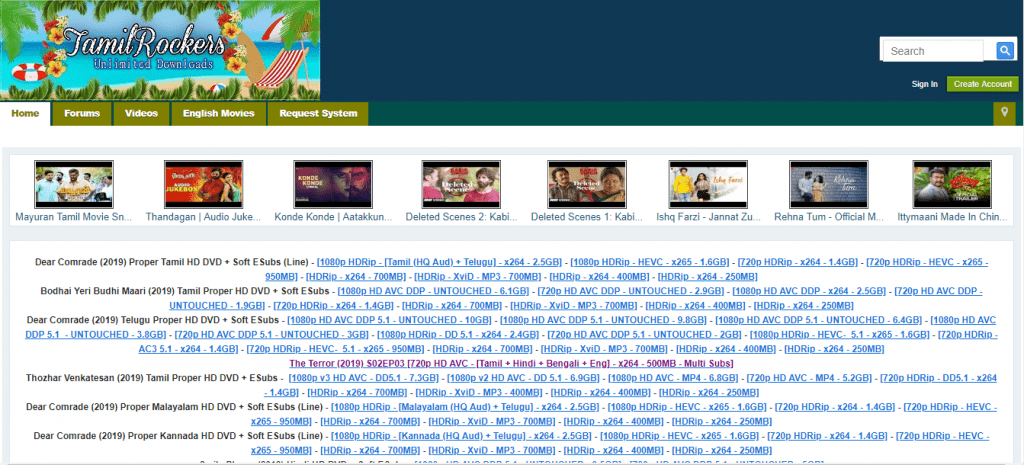
Task: Click the Create Account button
Action: click(x=982, y=84)
